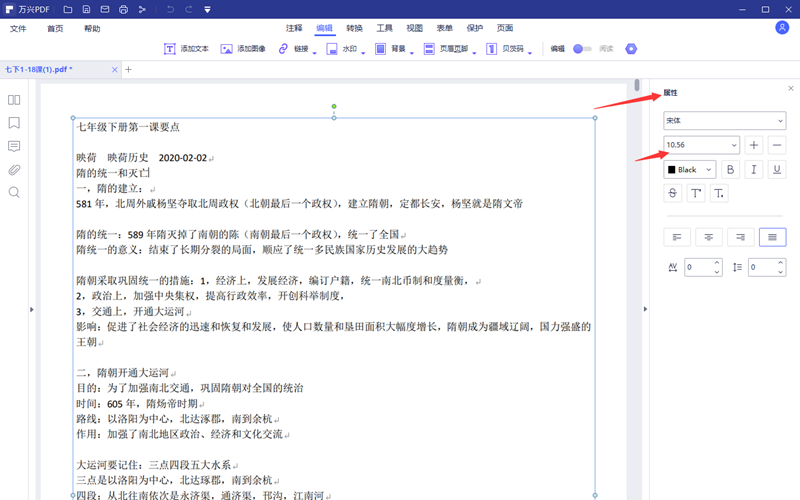Image resolution: width=800 pixels, height=500 pixels.
Task: Show page thumbnails panel
Action: pos(14,100)
